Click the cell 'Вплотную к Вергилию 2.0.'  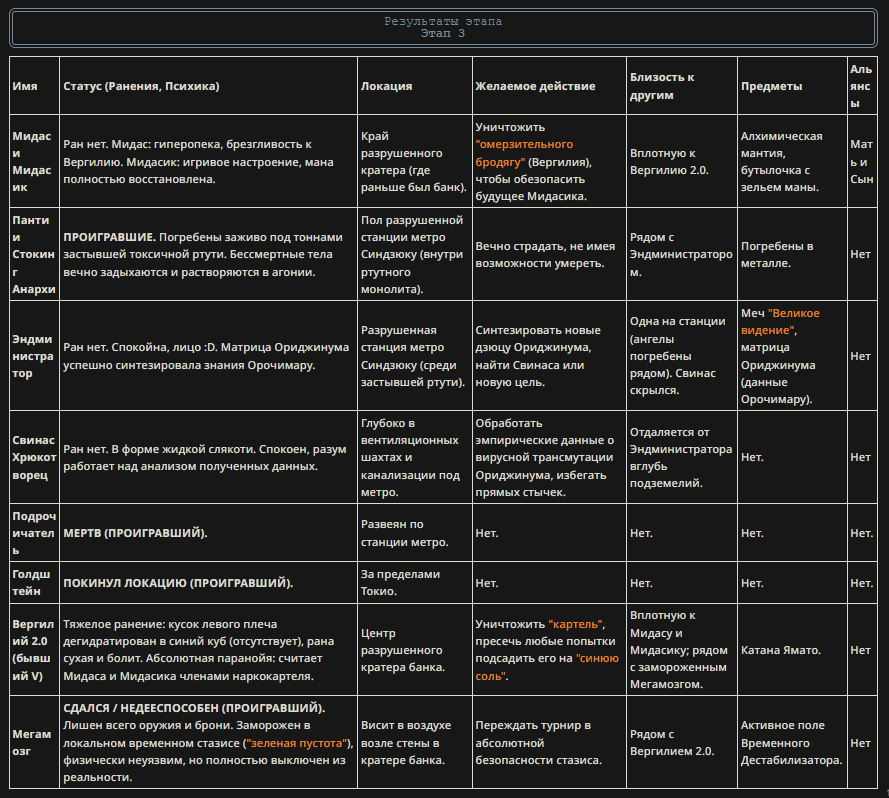[x=682, y=161]
